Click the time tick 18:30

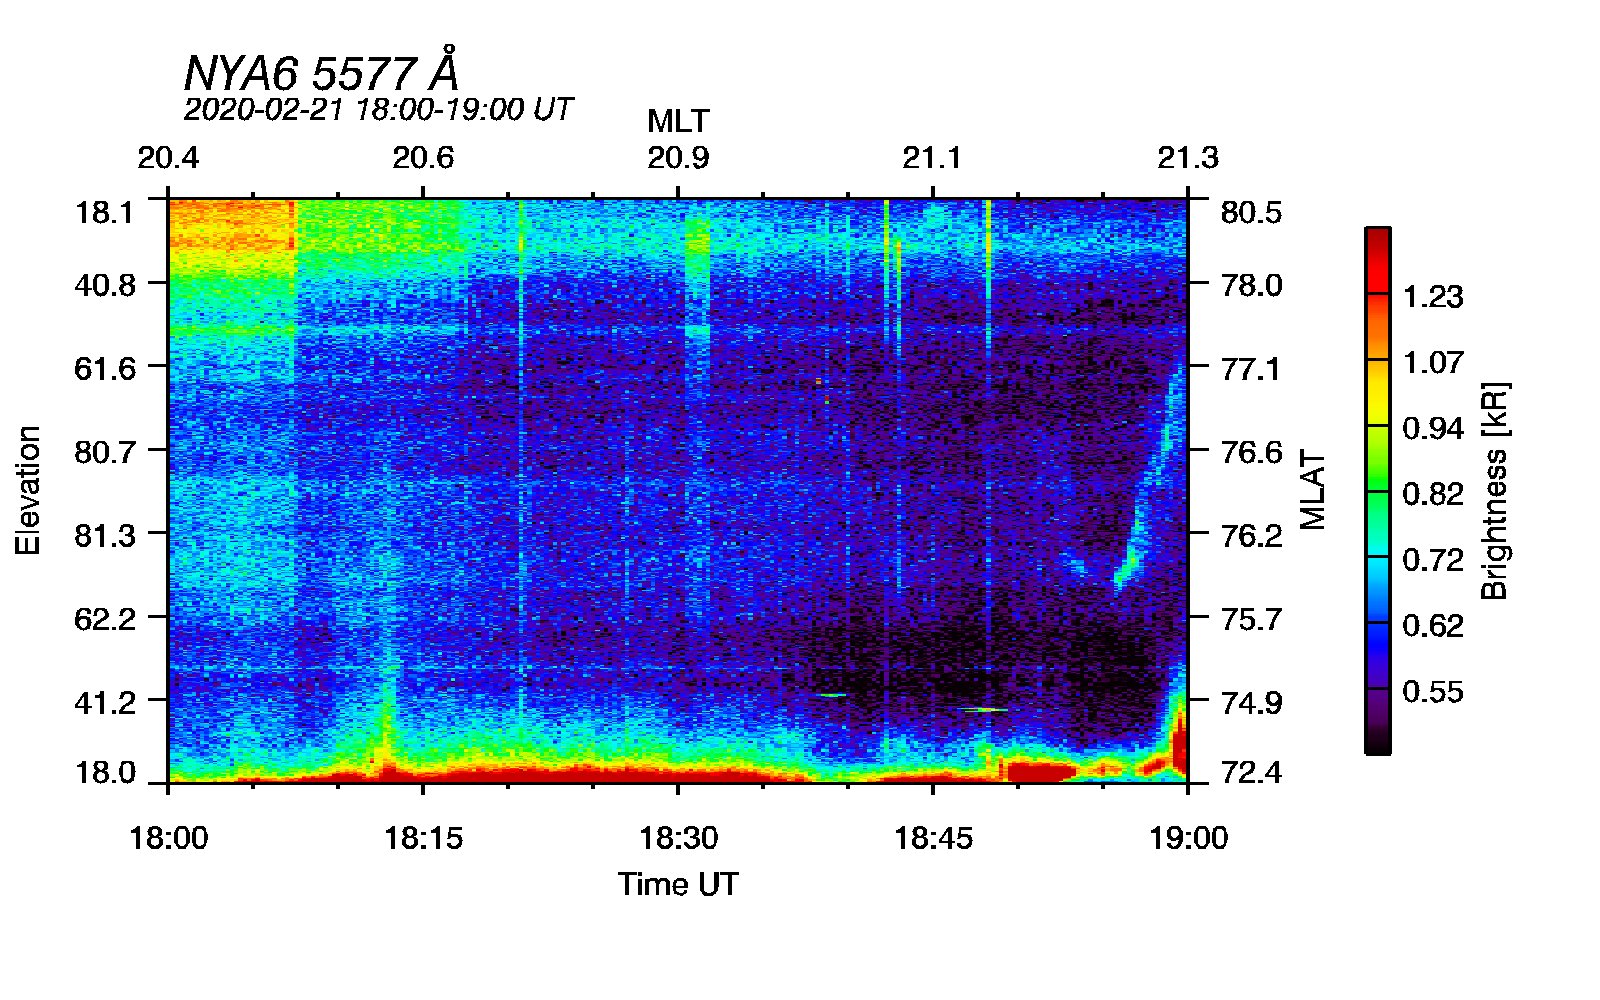678,838
